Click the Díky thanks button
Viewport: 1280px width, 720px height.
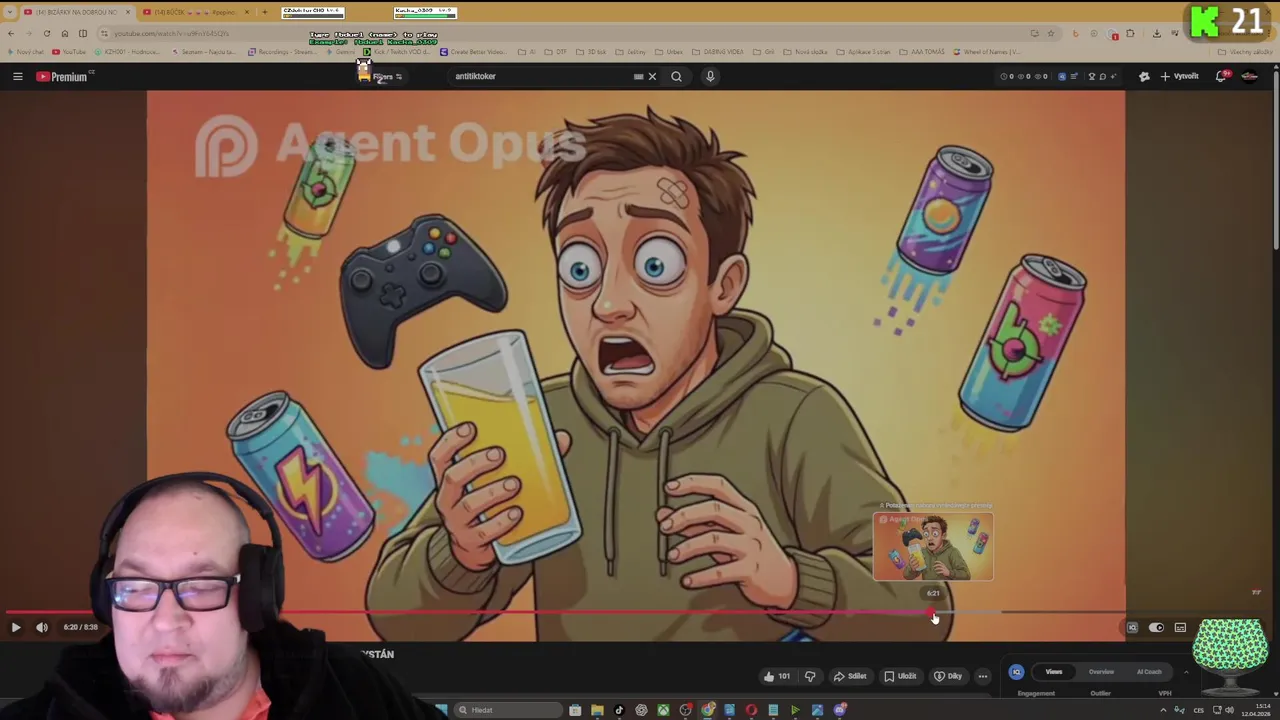[948, 676]
